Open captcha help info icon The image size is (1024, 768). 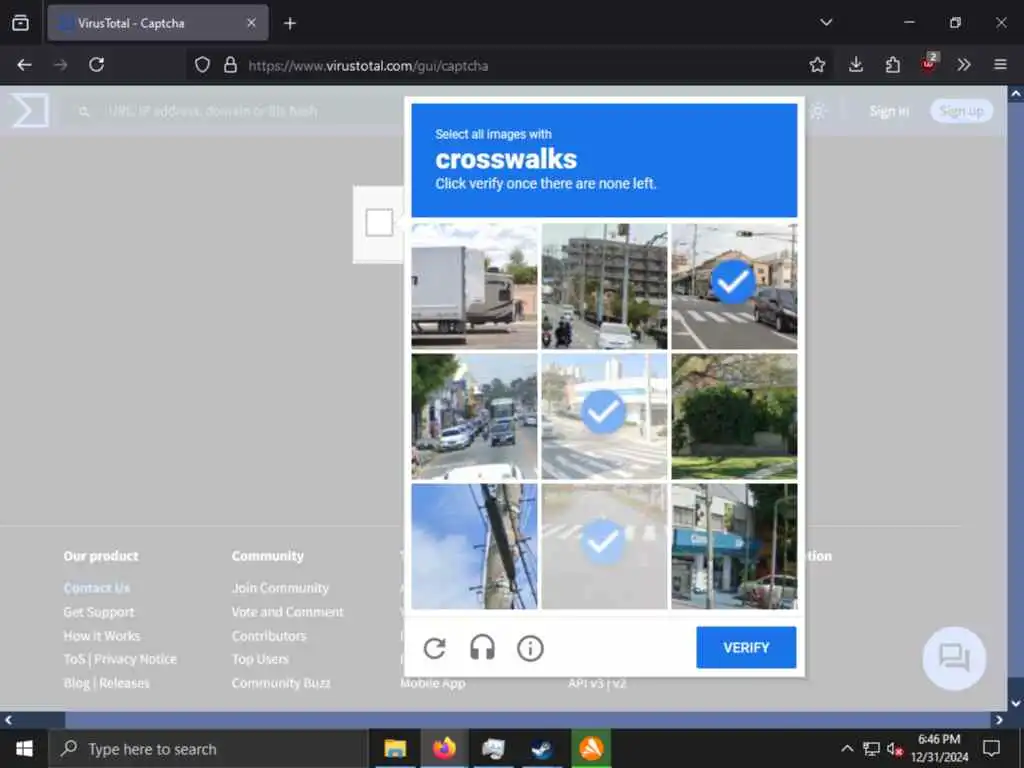click(x=530, y=648)
